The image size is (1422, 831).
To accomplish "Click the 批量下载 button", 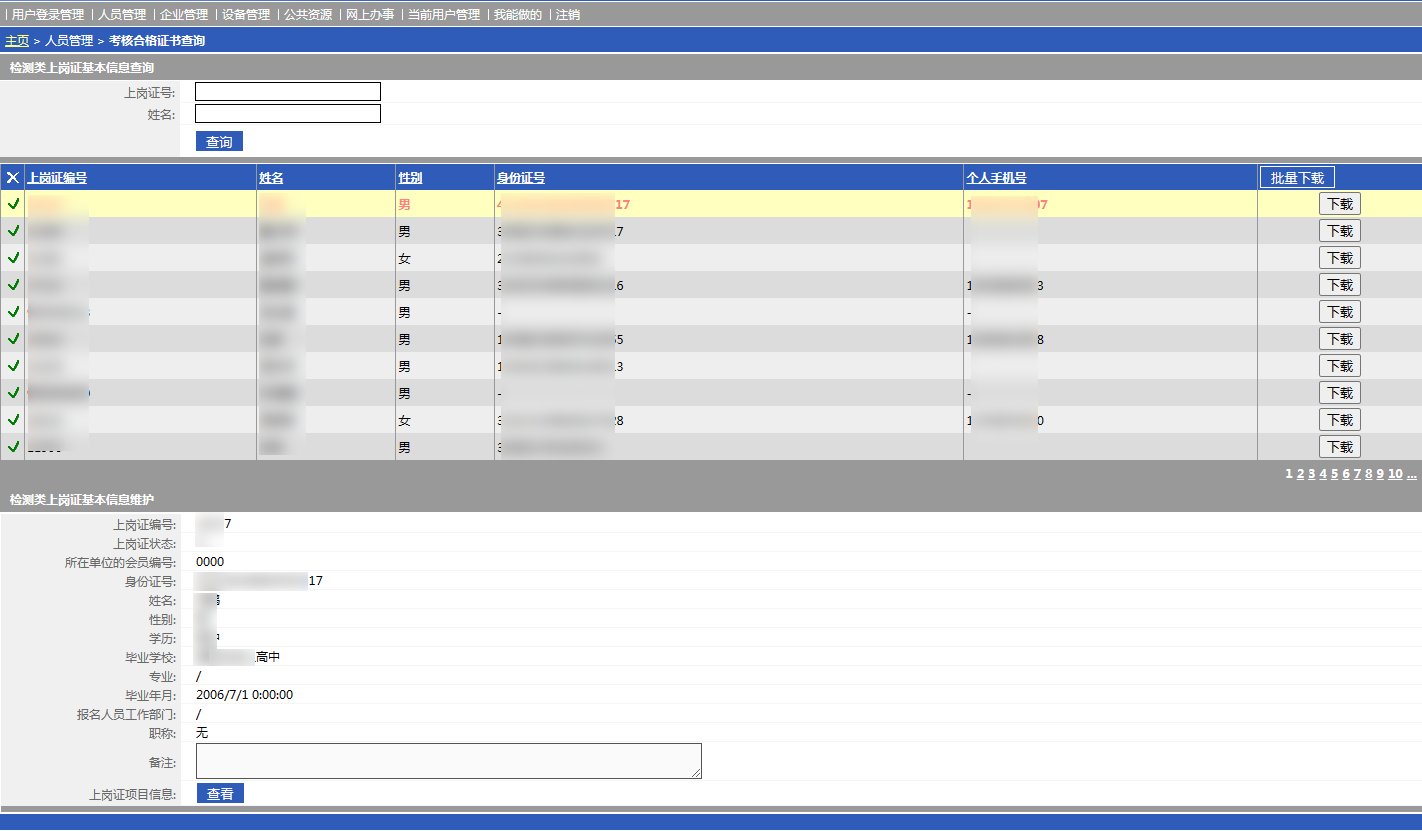I will click(1297, 178).
